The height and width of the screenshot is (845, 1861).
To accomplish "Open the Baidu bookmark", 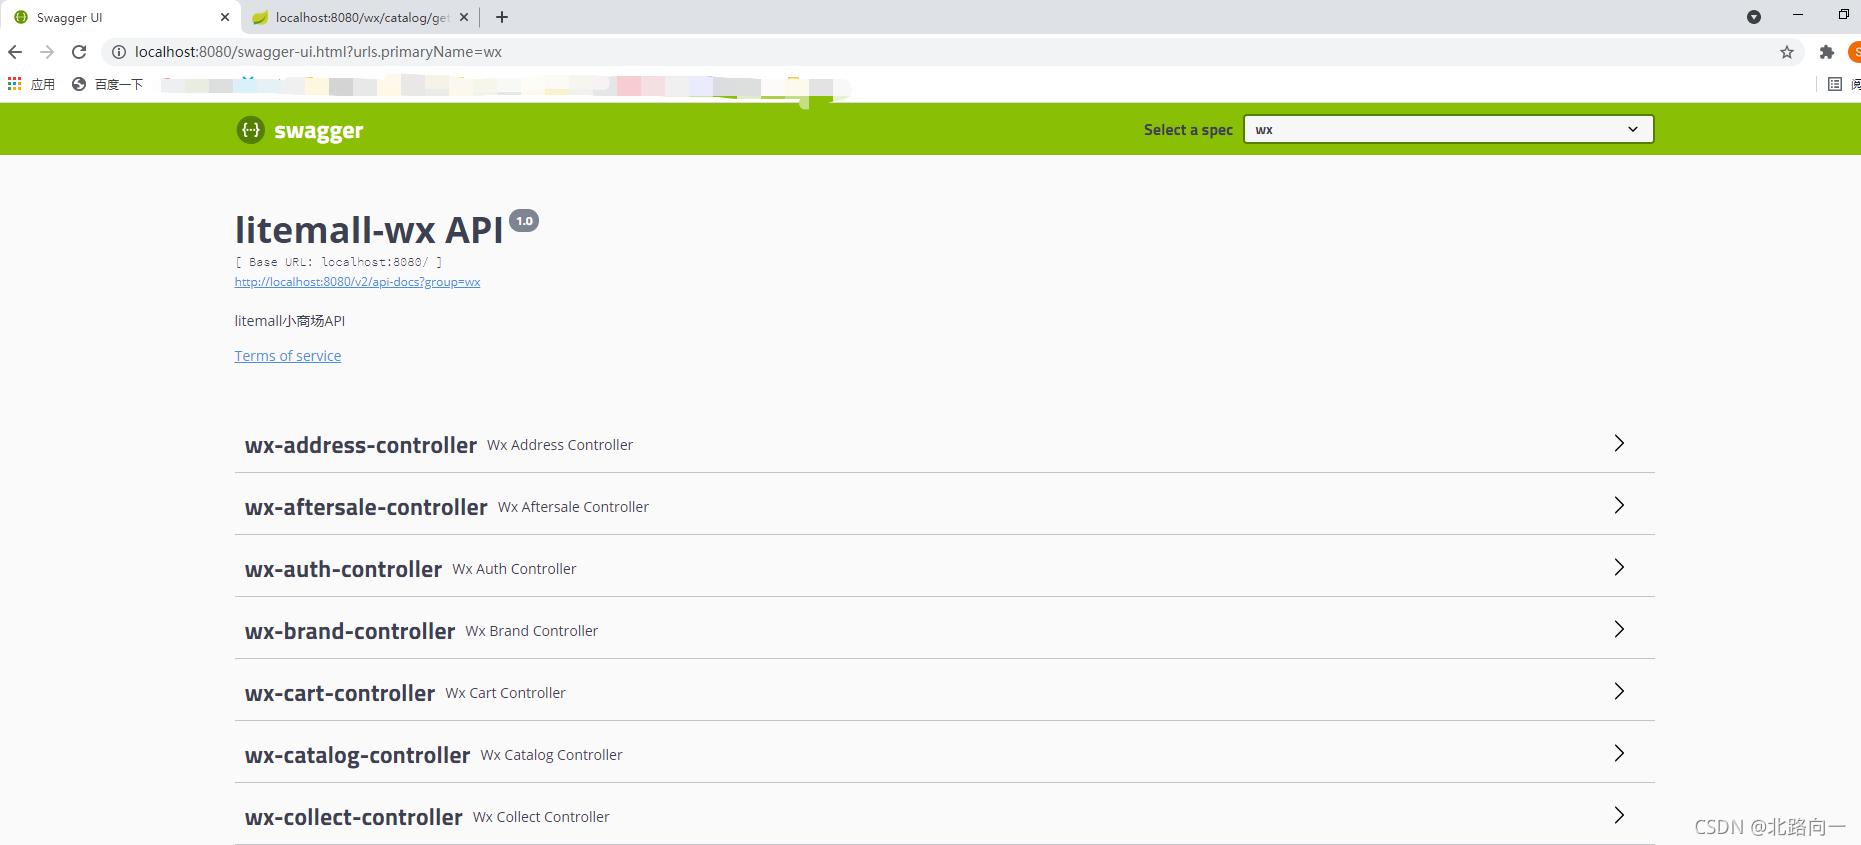I will (x=108, y=84).
